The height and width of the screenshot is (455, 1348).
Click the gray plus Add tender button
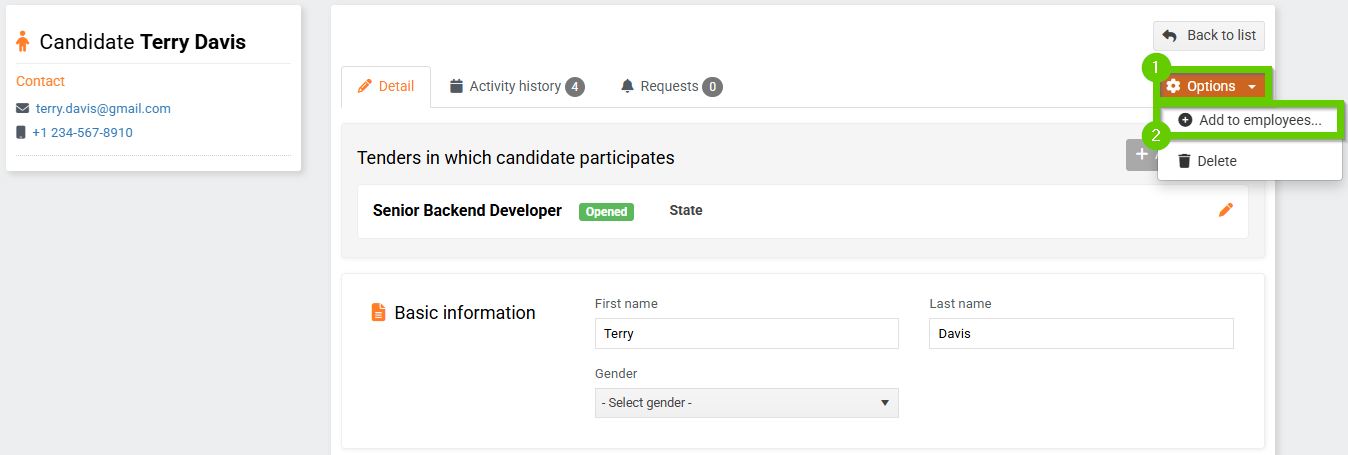tap(1142, 155)
